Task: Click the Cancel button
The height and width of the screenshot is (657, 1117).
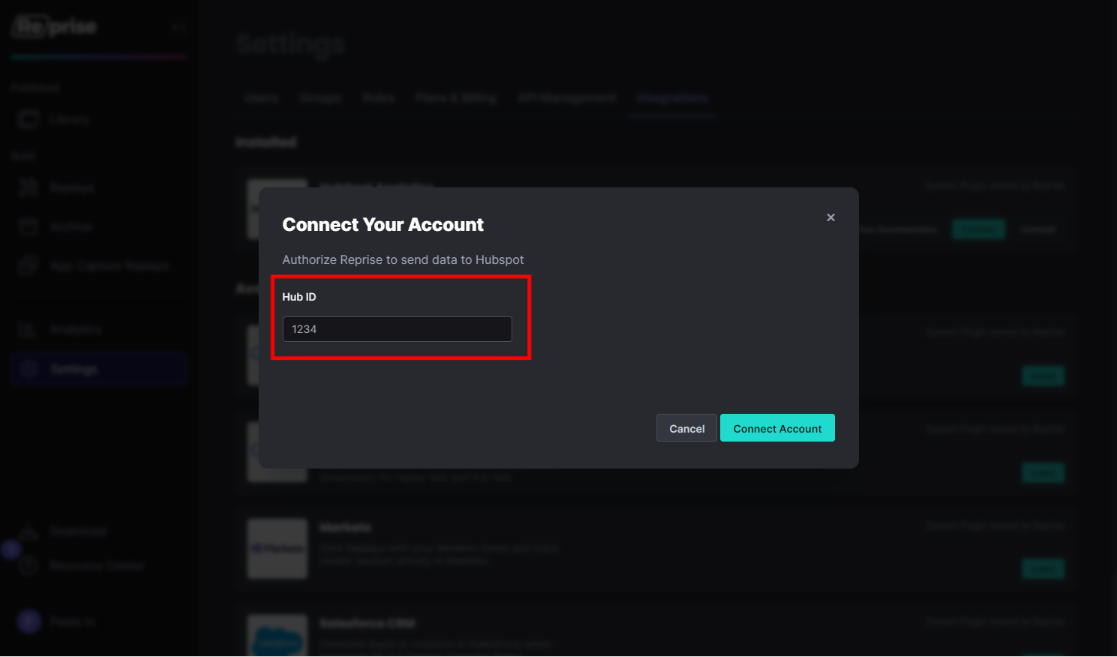Action: coord(686,428)
